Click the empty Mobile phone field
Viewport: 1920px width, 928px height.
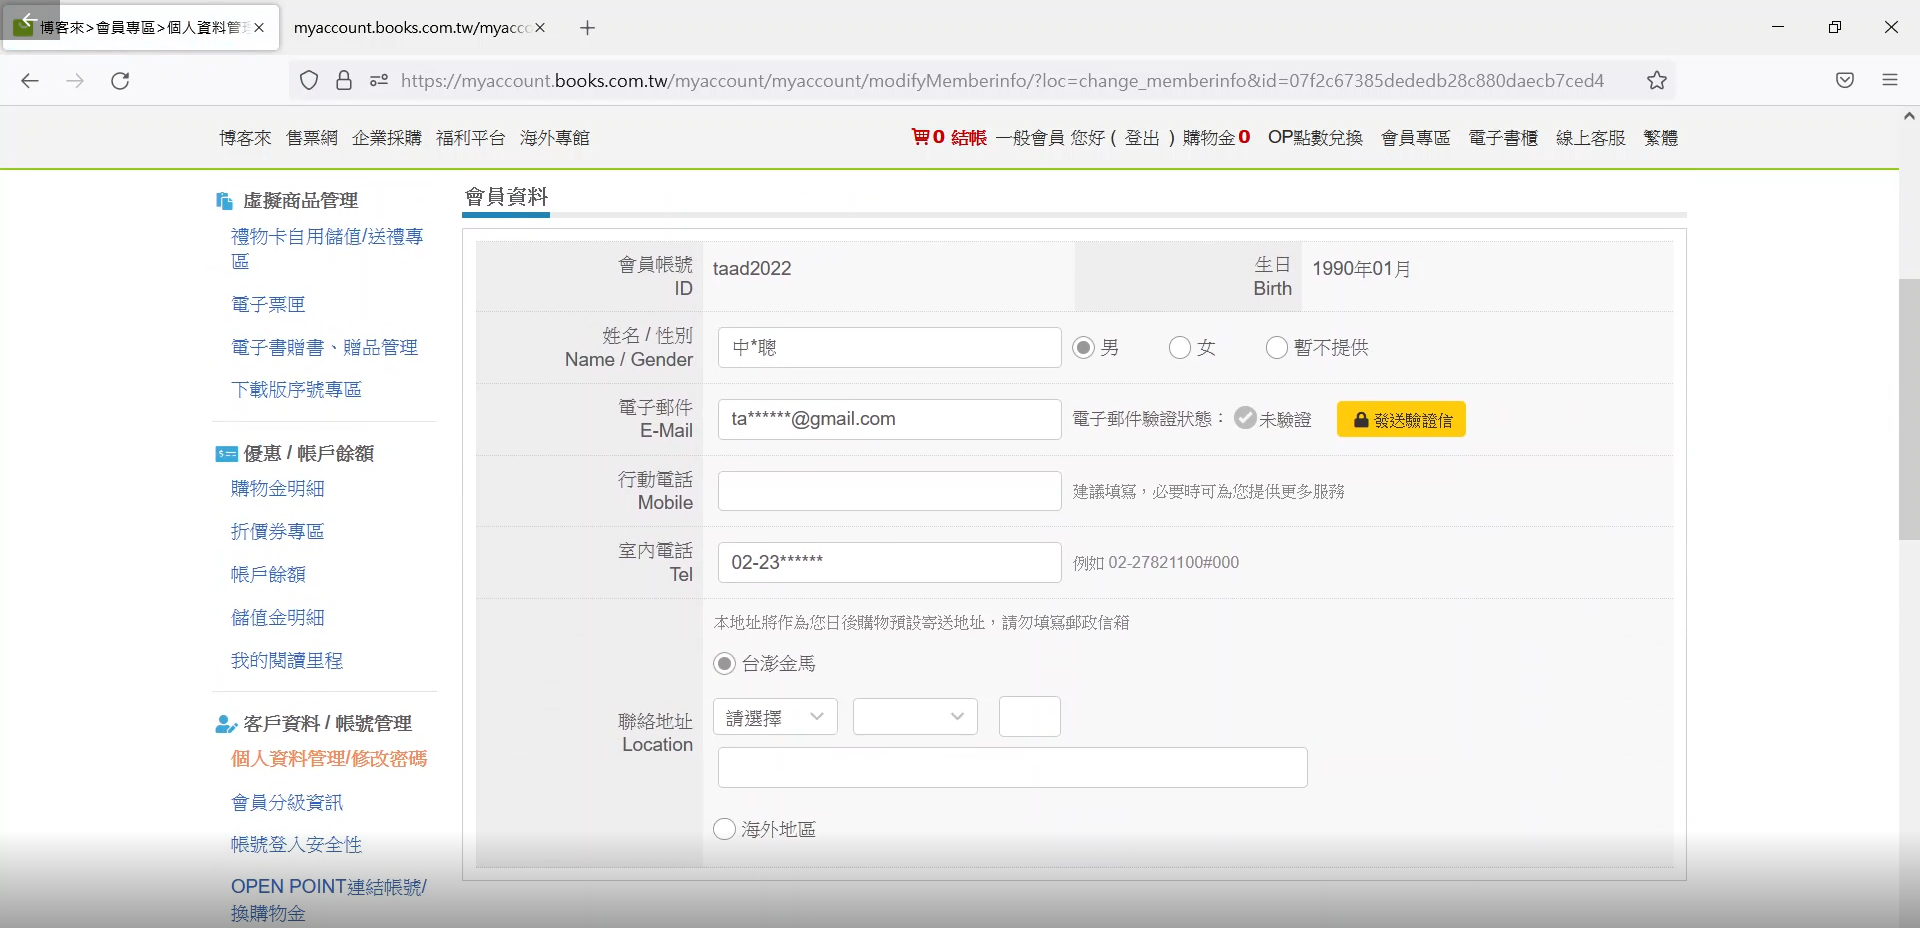890,491
